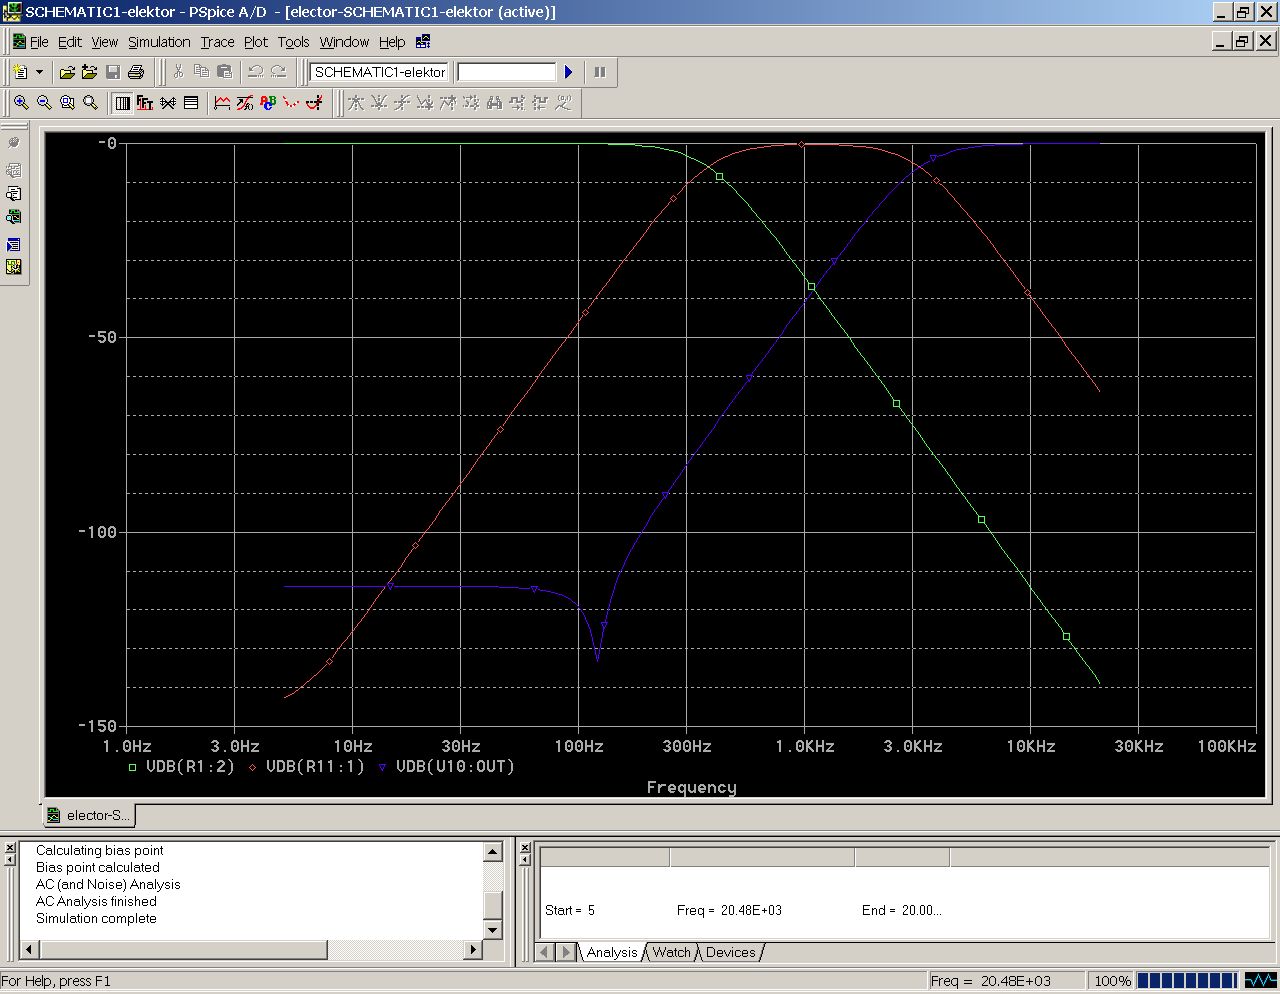Click the Open file folder icon
The height and width of the screenshot is (994, 1280).
point(67,72)
